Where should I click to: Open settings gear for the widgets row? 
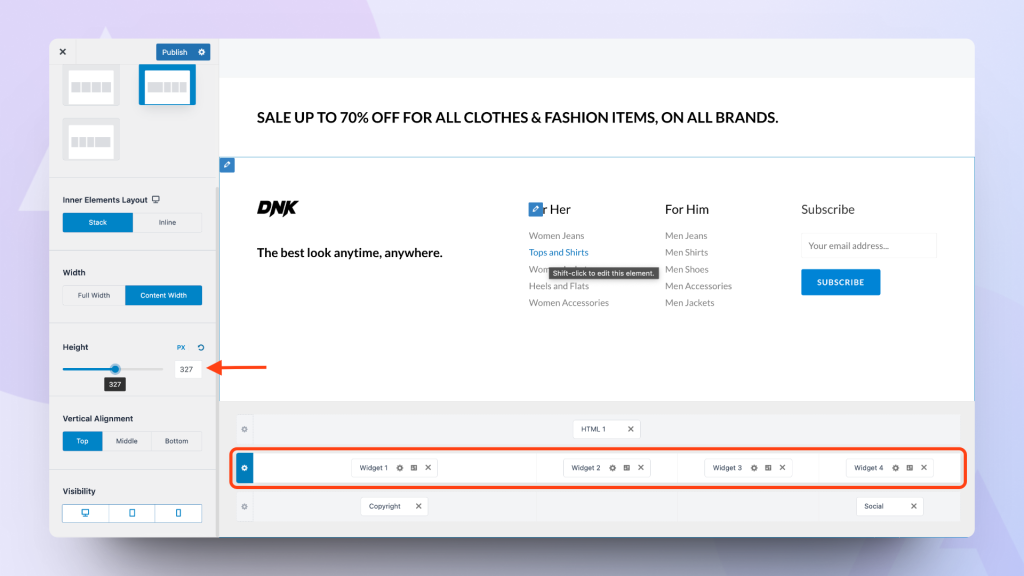[x=244, y=468]
